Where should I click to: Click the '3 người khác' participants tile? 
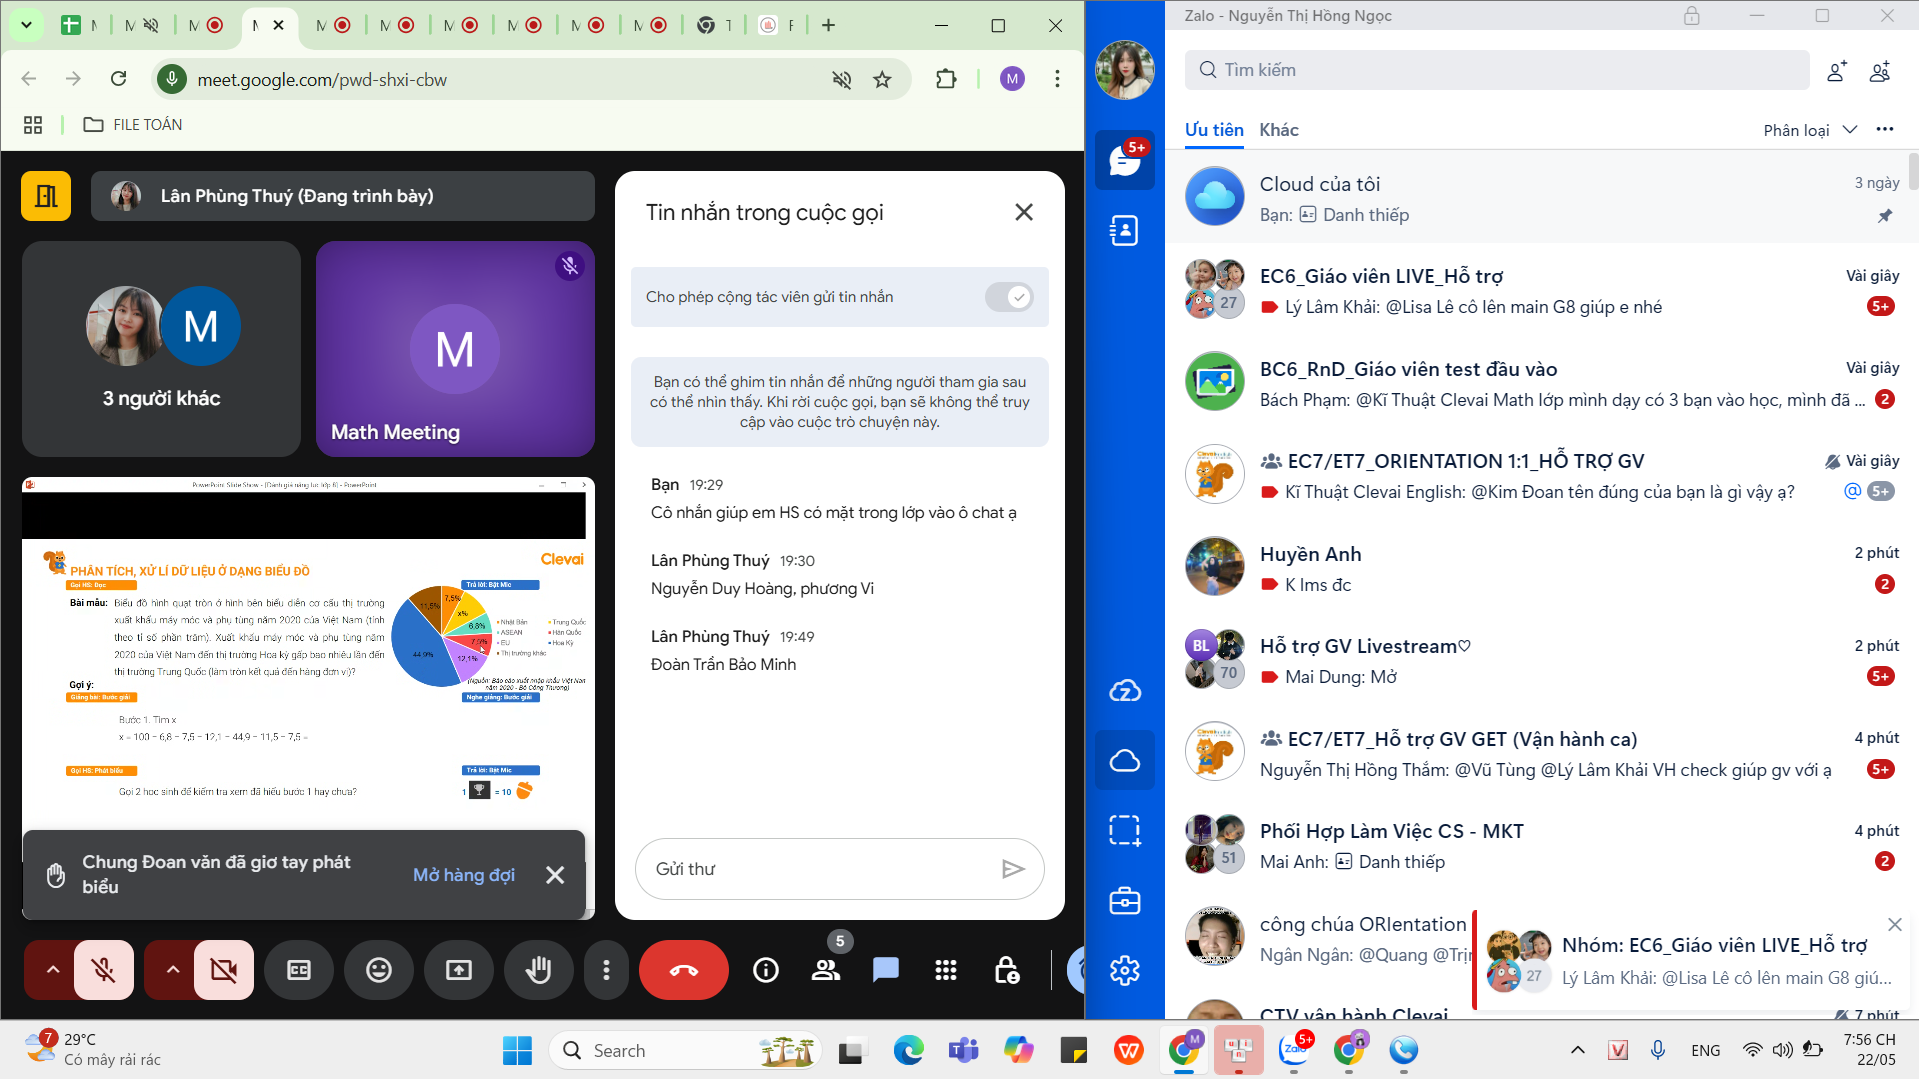click(x=161, y=349)
